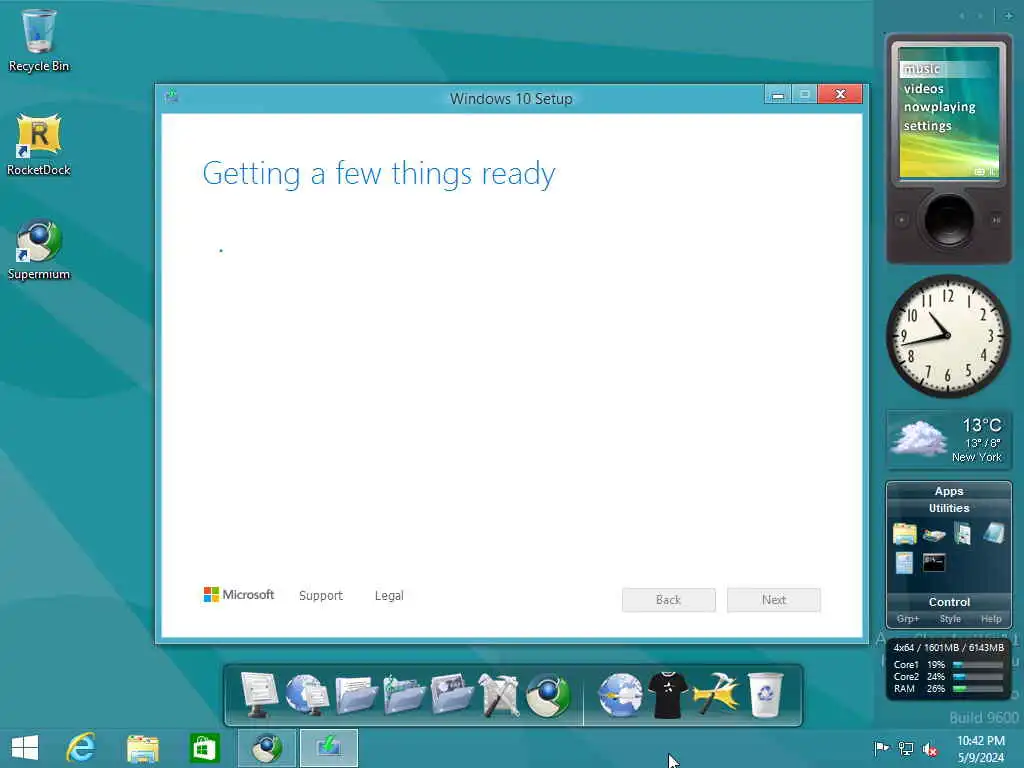This screenshot has height=768, width=1024.
Task: Click the Back button in Setup
Action: click(x=669, y=600)
